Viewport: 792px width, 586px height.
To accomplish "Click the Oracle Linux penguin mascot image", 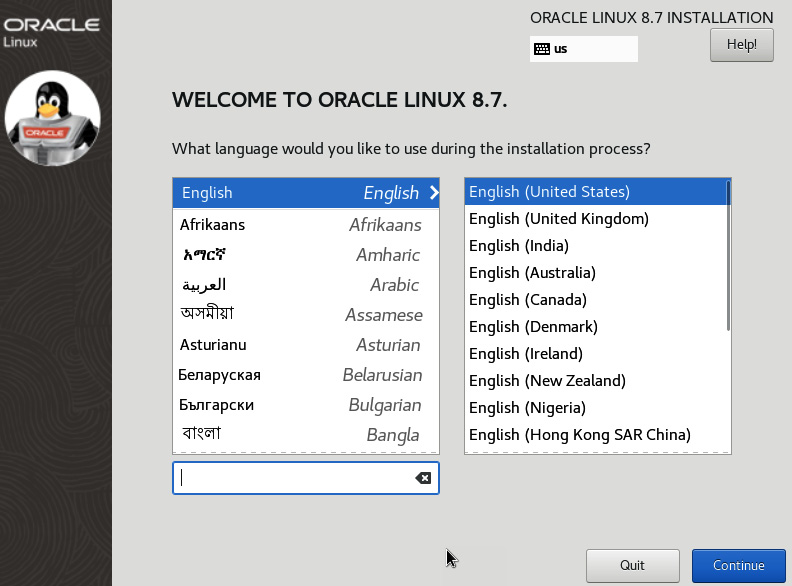I will [53, 118].
